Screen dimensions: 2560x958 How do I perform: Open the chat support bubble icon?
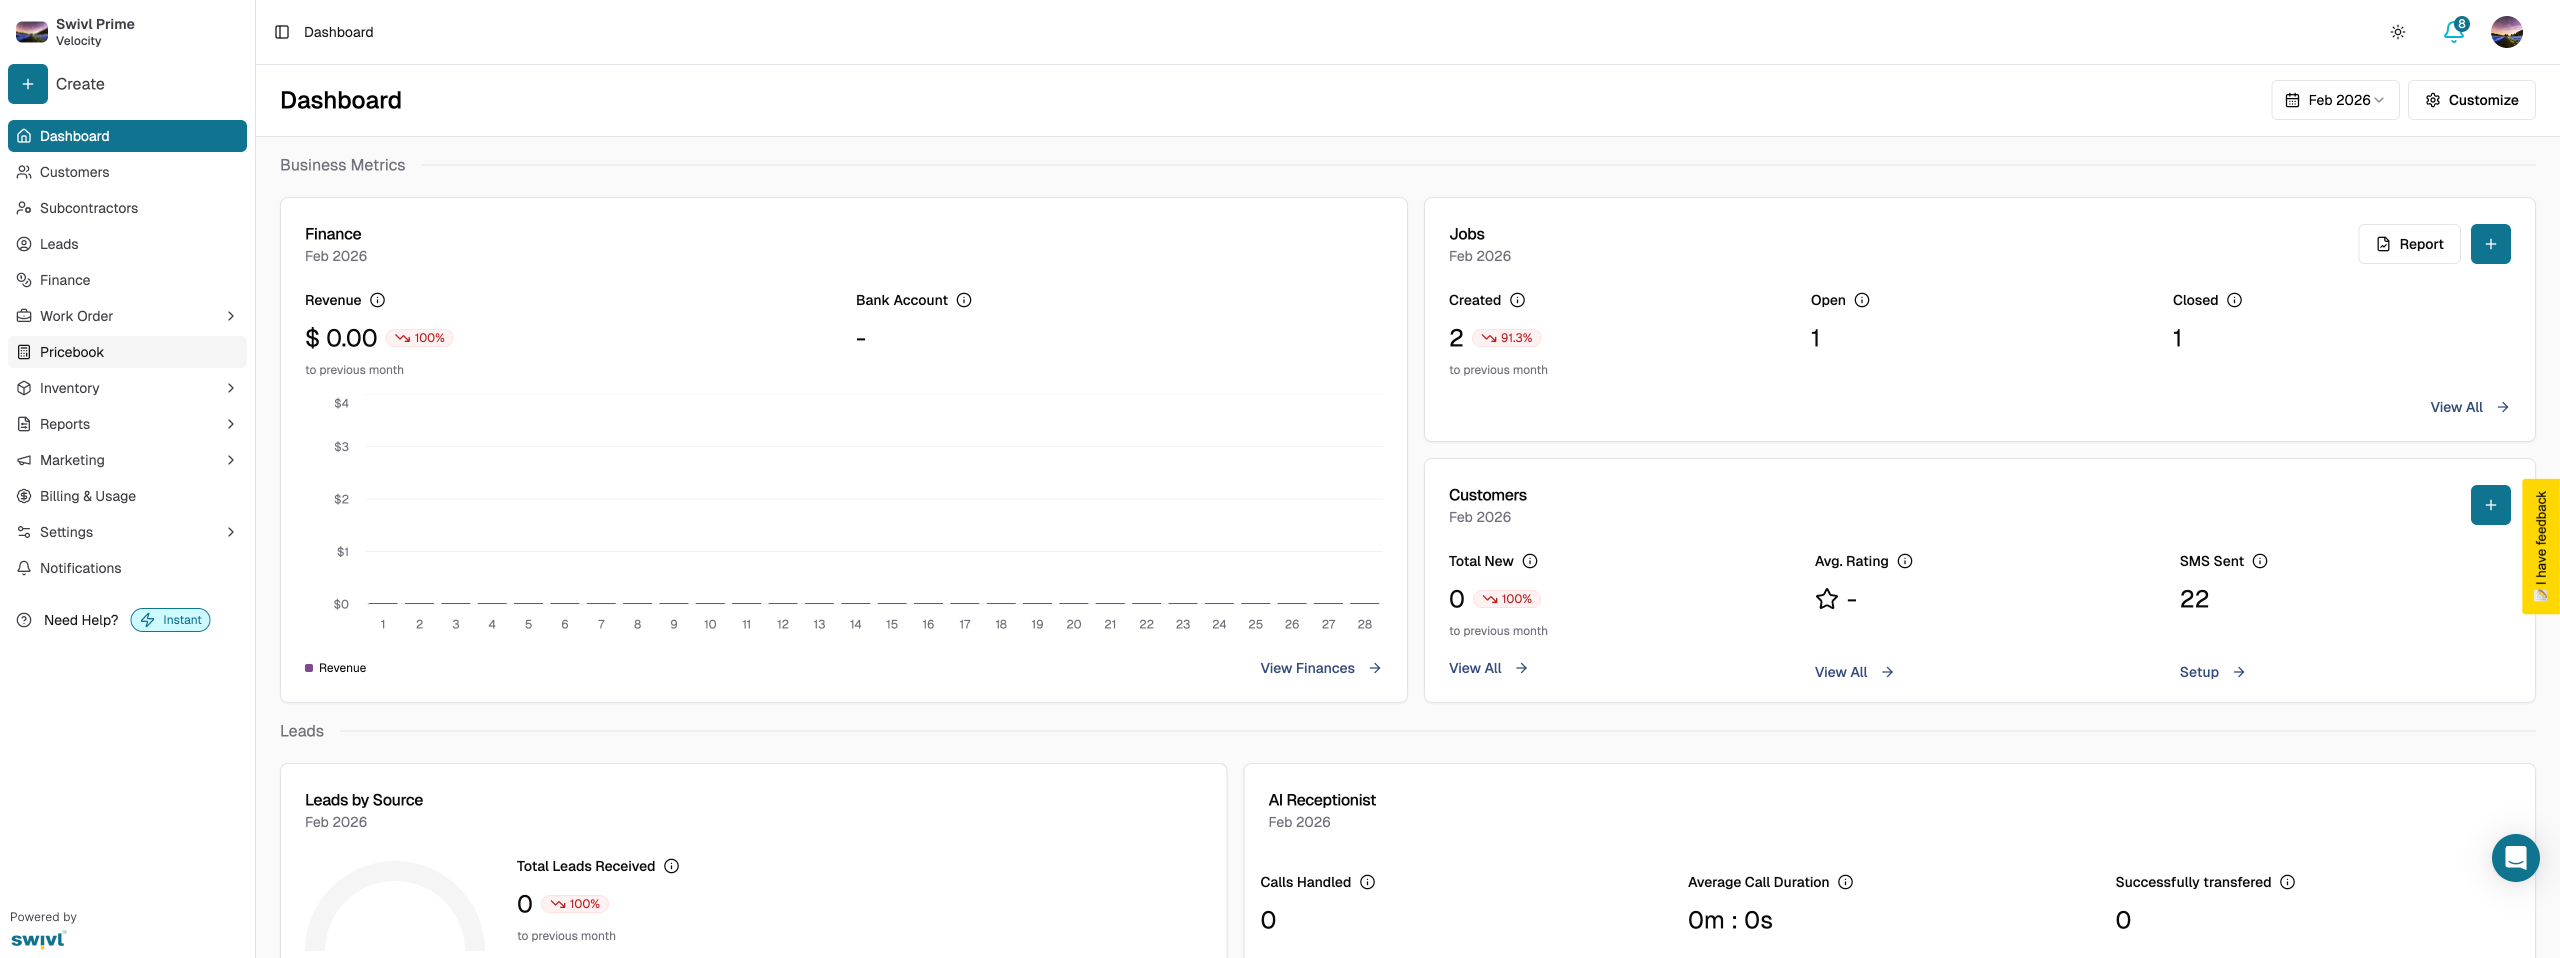(x=2515, y=857)
